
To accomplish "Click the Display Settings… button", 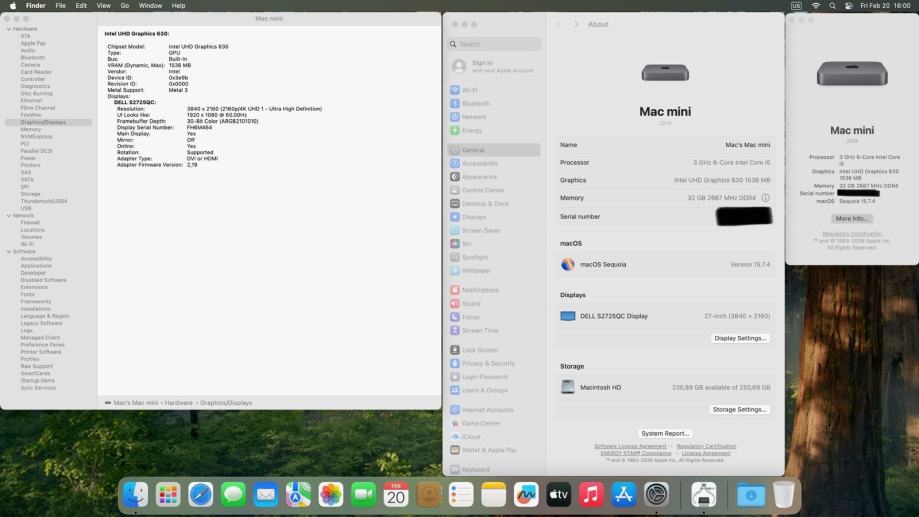I will click(740, 338).
